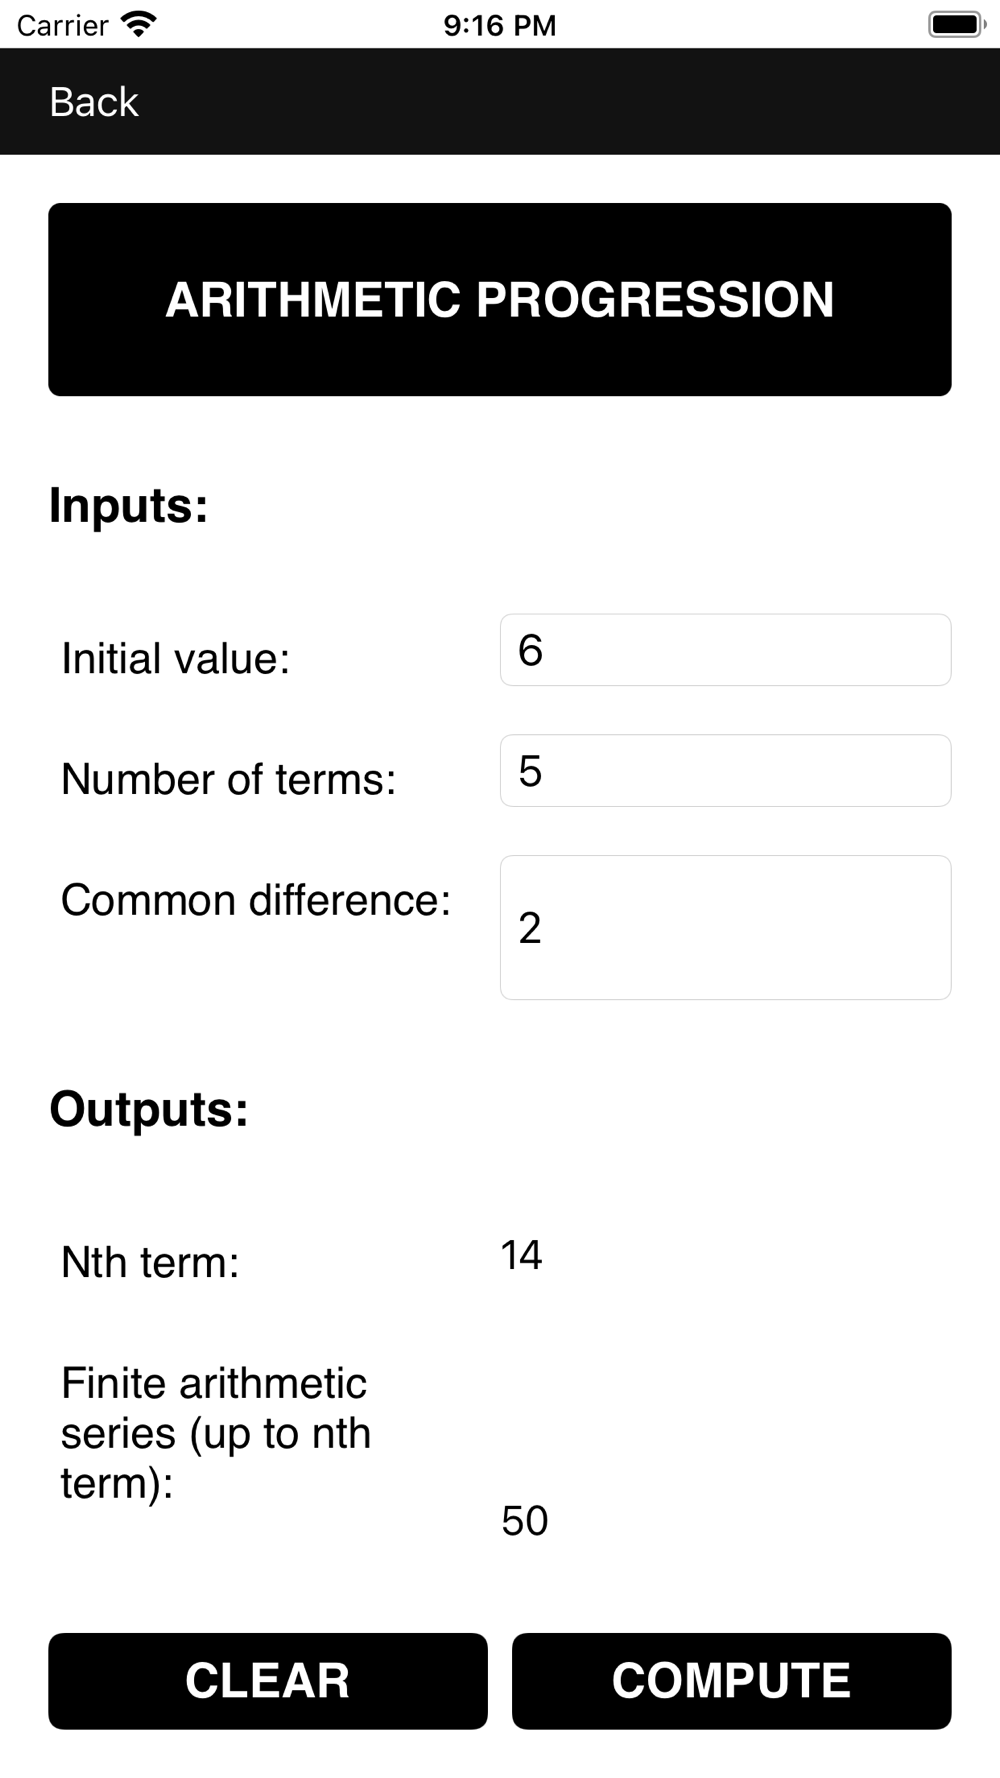Tap the Inputs section heading
The height and width of the screenshot is (1778, 1000).
(x=129, y=505)
